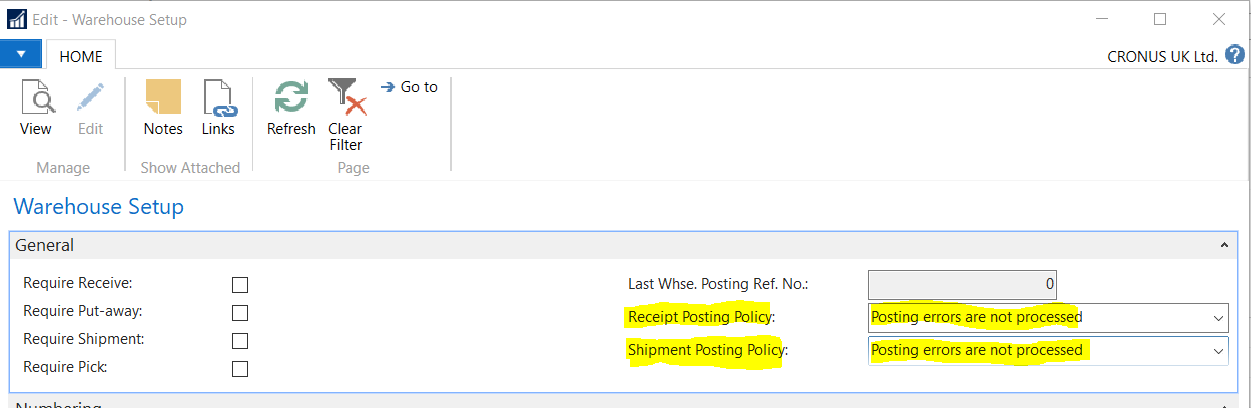Toggle the Require Pick checkbox
Screen dimensions: 1251x408
click(240, 368)
